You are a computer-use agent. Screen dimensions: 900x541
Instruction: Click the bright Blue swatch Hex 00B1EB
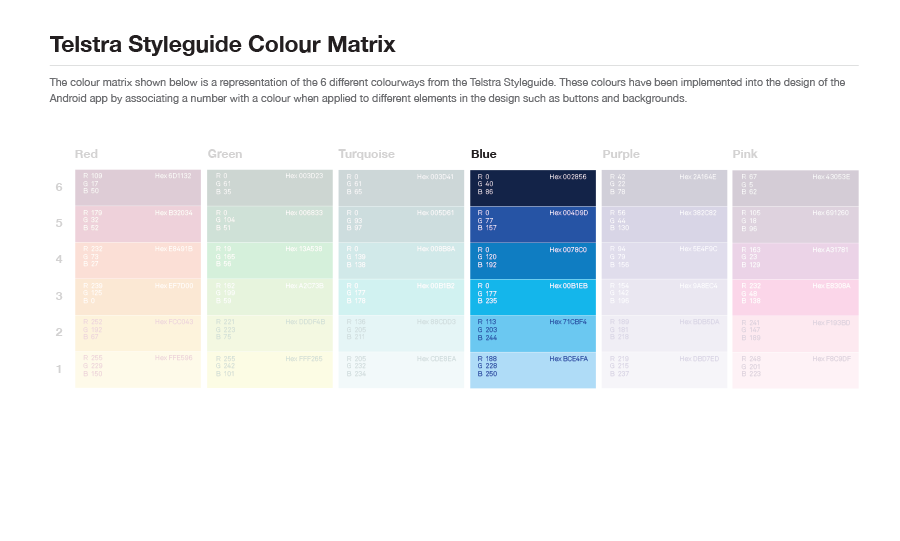[x=533, y=297]
